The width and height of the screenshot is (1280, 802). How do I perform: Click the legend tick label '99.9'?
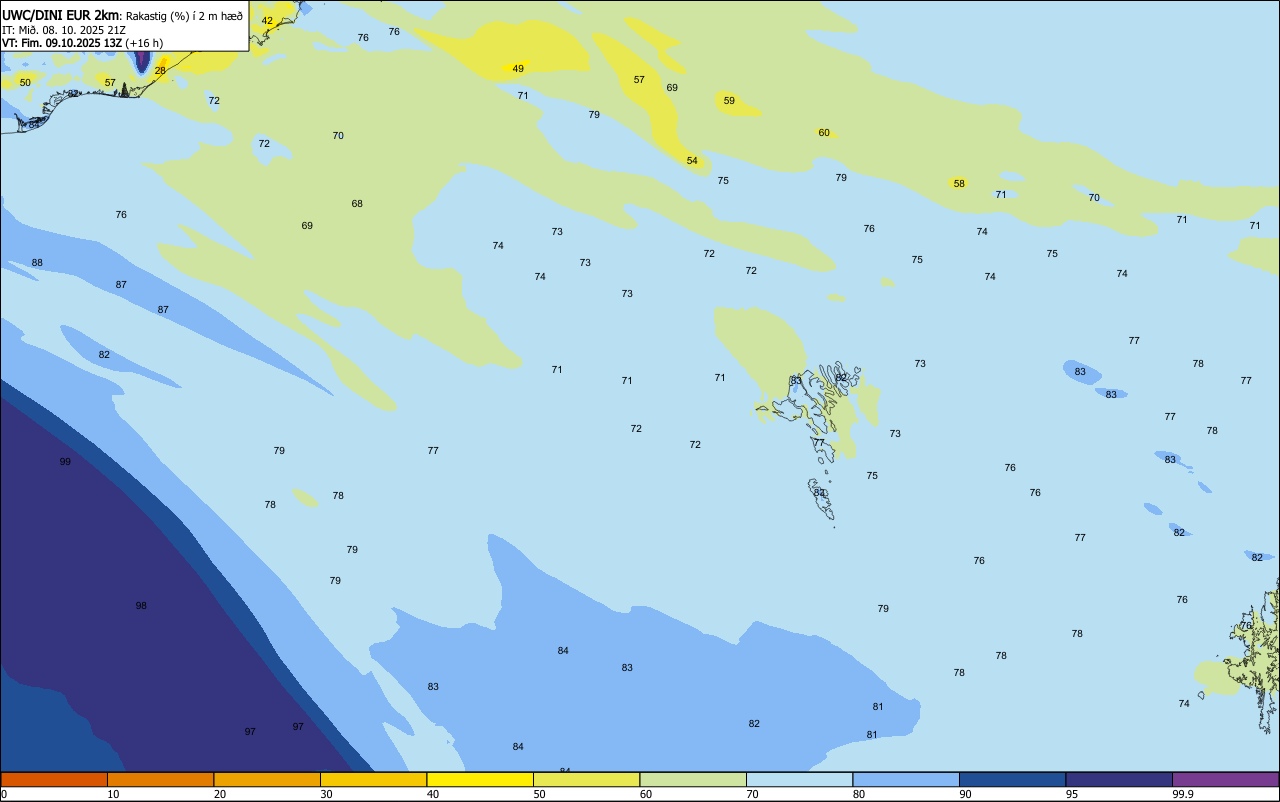pos(1183,794)
